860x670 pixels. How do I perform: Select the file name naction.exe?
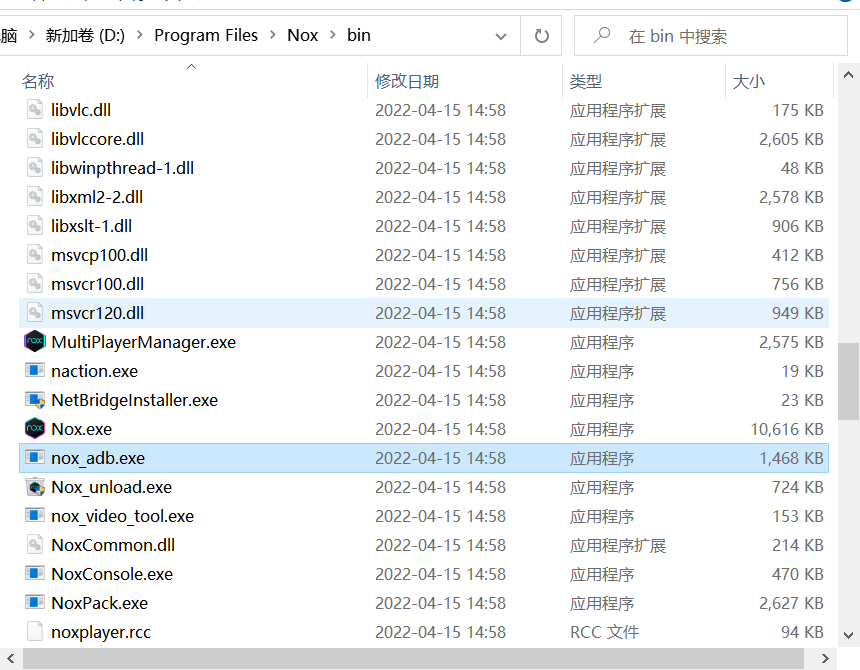pyautogui.click(x=94, y=371)
